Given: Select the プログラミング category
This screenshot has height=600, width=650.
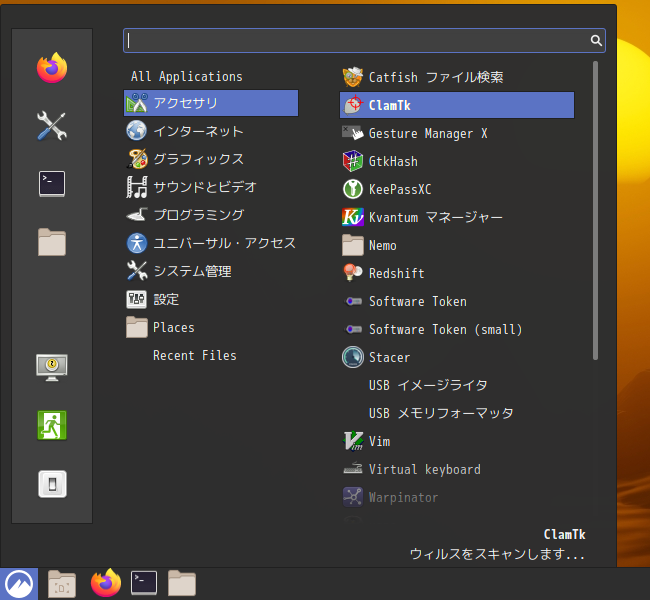Looking at the screenshot, I should click(211, 215).
